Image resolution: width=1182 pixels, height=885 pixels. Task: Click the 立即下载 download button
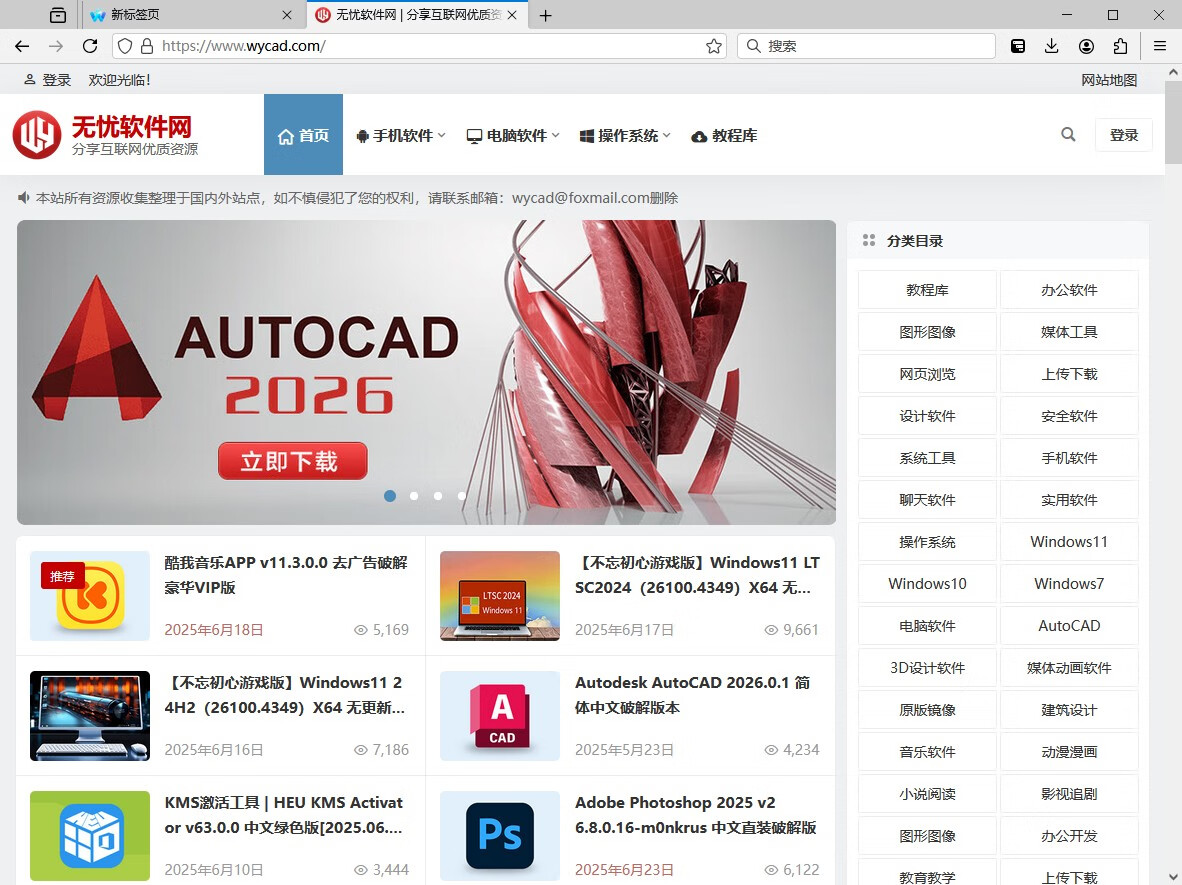pyautogui.click(x=292, y=461)
